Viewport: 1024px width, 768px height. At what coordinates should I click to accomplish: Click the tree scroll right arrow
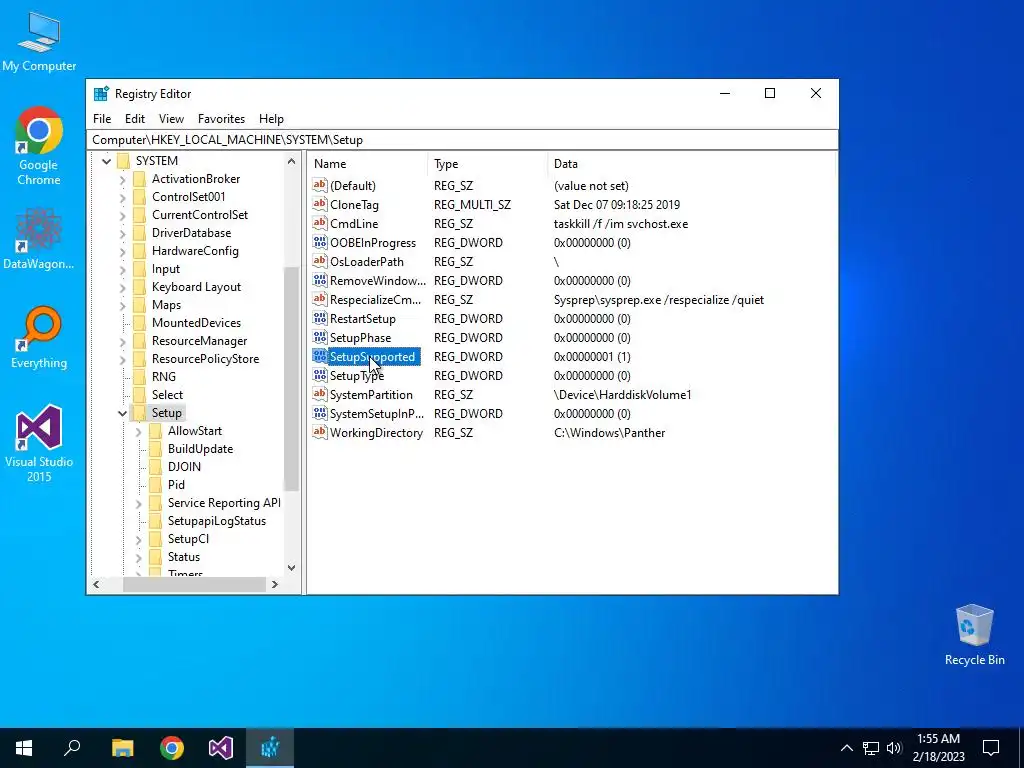[275, 584]
